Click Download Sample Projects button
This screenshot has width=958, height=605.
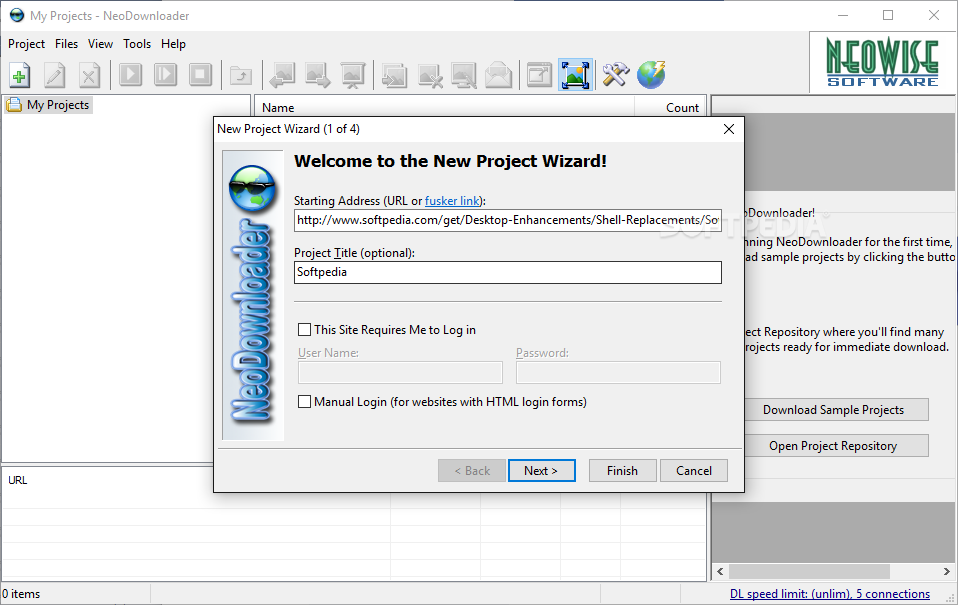[836, 410]
